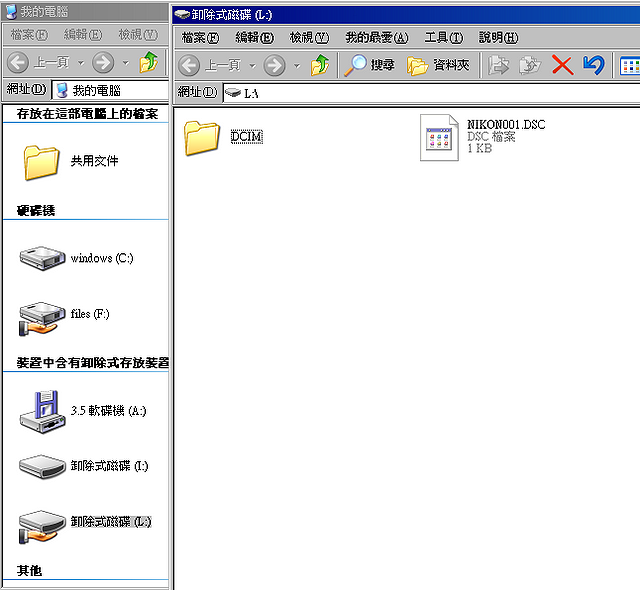Image resolution: width=640 pixels, height=590 pixels.
Task: Click the 其他 group header
Action: click(x=29, y=570)
